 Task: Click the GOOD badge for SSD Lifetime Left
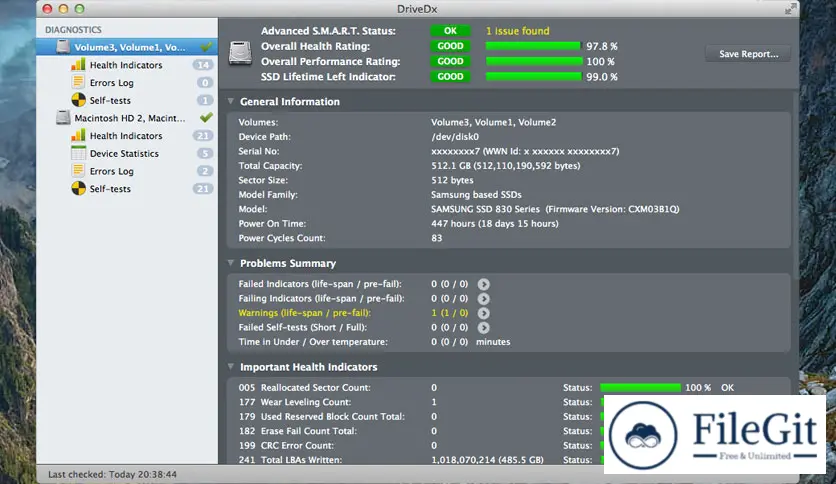(x=451, y=77)
